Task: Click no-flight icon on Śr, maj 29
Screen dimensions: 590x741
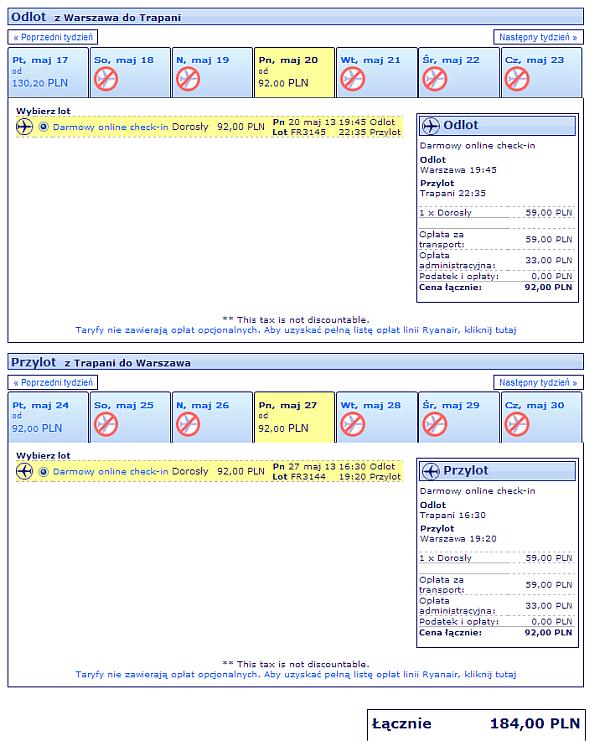Action: pos(434,424)
